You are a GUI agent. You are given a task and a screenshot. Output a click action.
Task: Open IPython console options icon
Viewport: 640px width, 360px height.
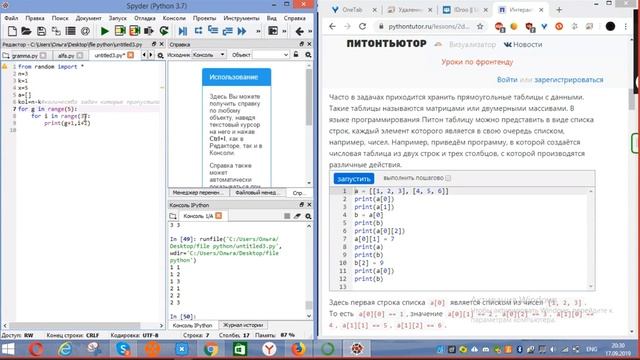click(308, 216)
